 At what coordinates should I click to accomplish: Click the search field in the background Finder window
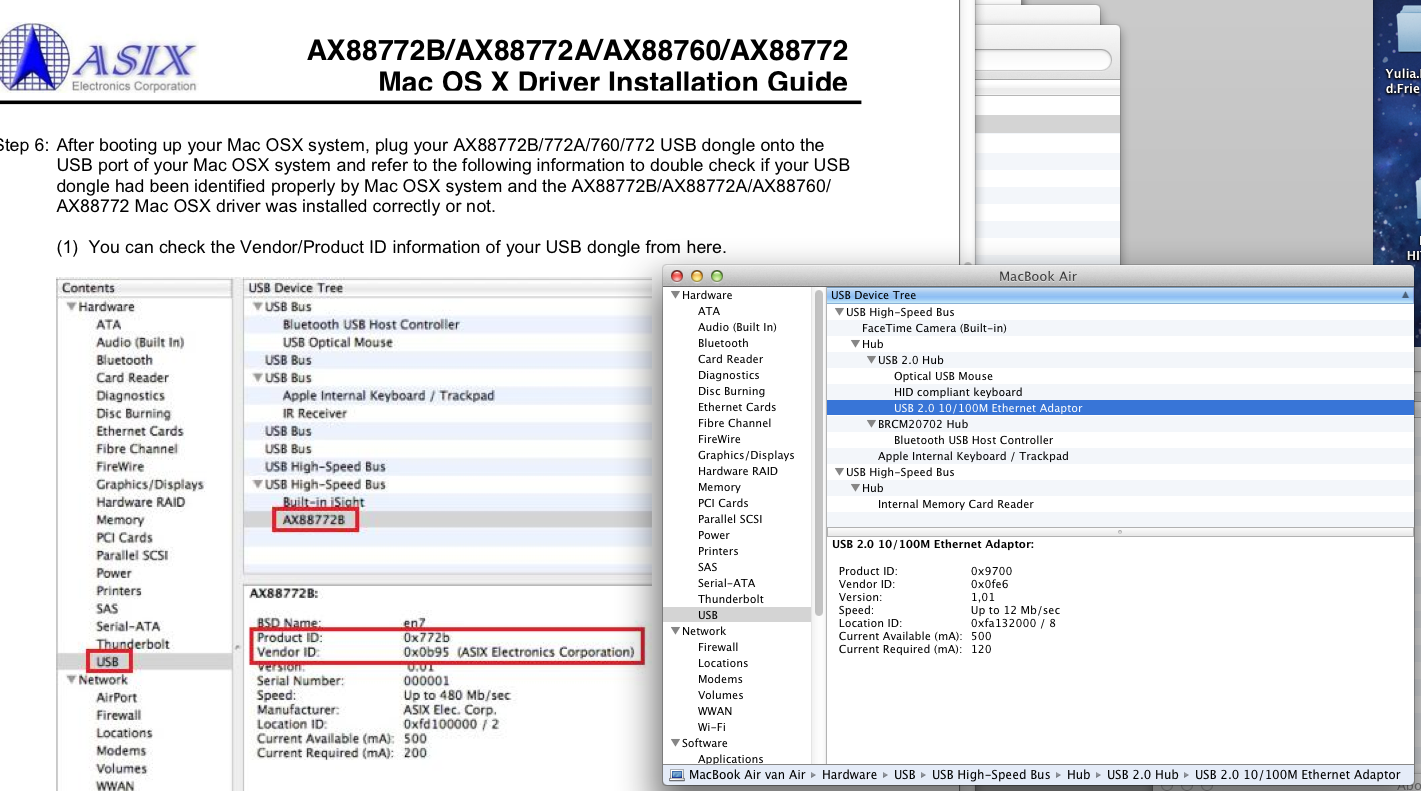pyautogui.click(x=1042, y=60)
